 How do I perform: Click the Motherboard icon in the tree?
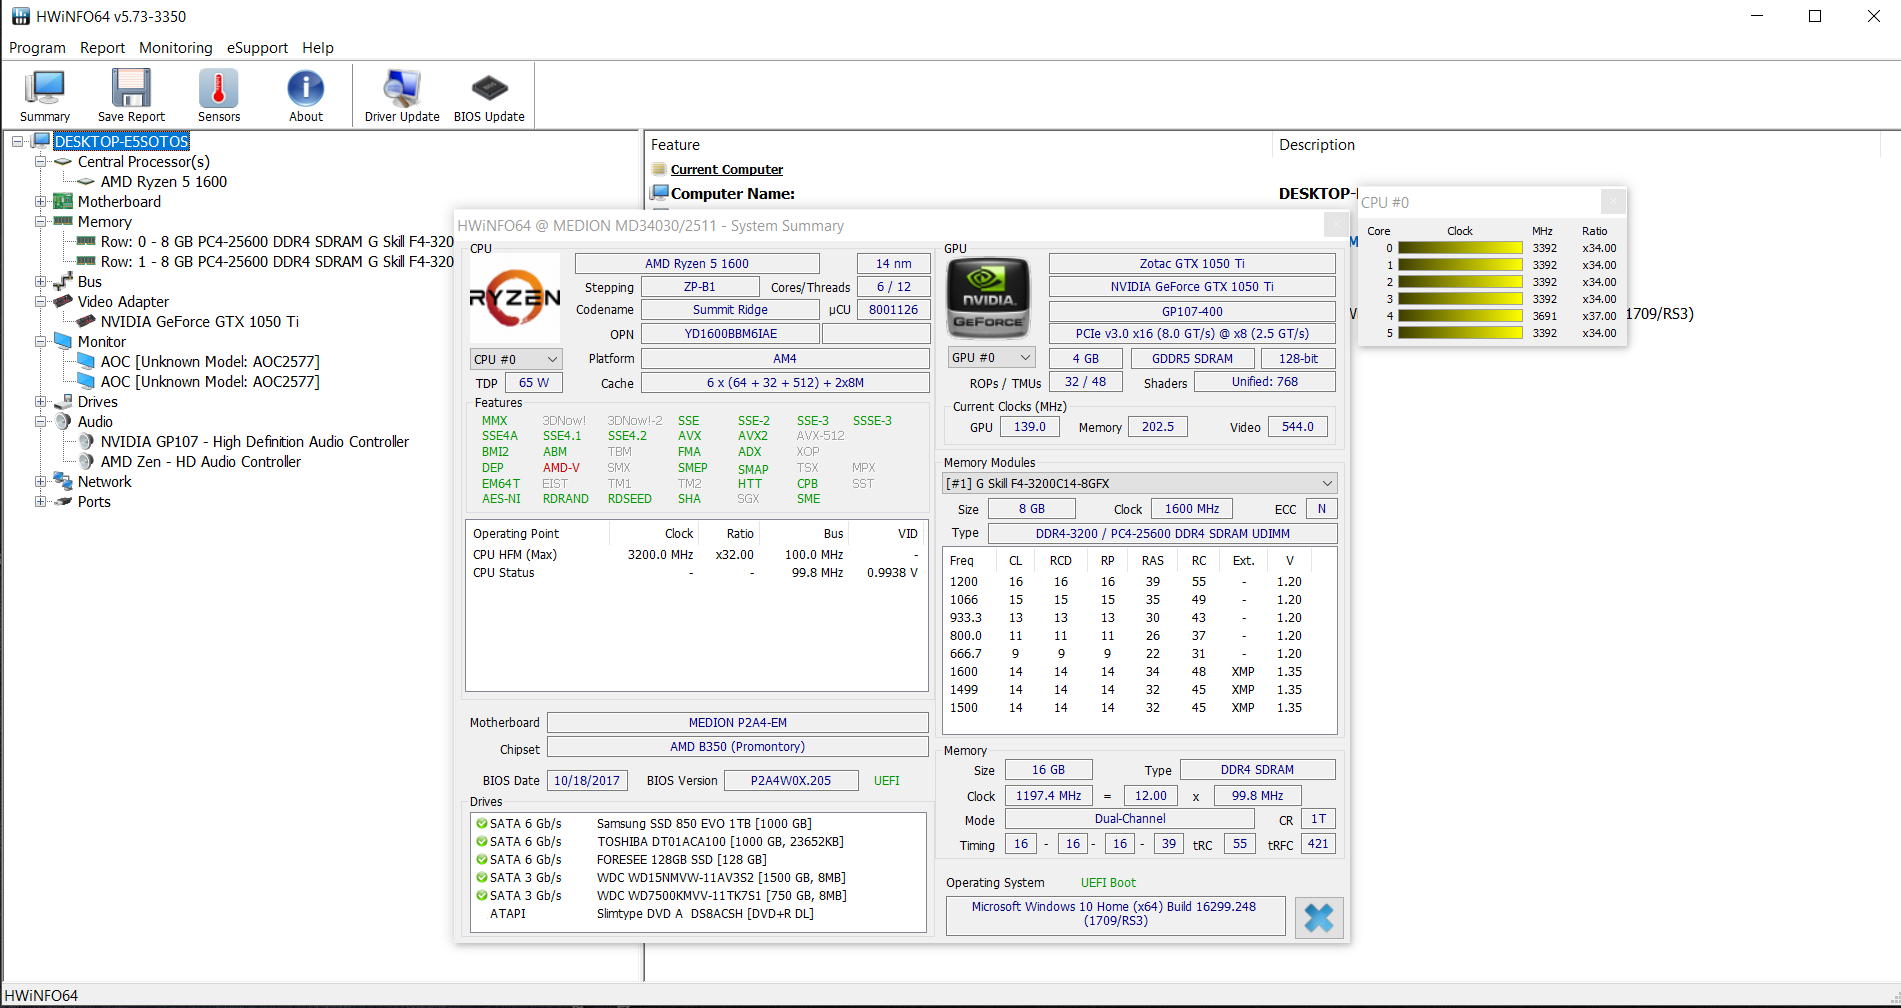click(x=63, y=202)
